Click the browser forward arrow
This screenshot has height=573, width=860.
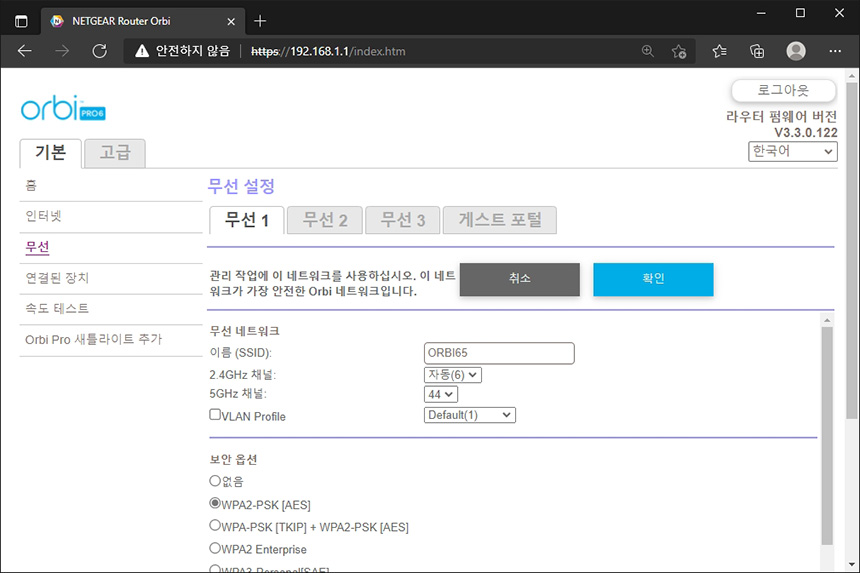62,51
